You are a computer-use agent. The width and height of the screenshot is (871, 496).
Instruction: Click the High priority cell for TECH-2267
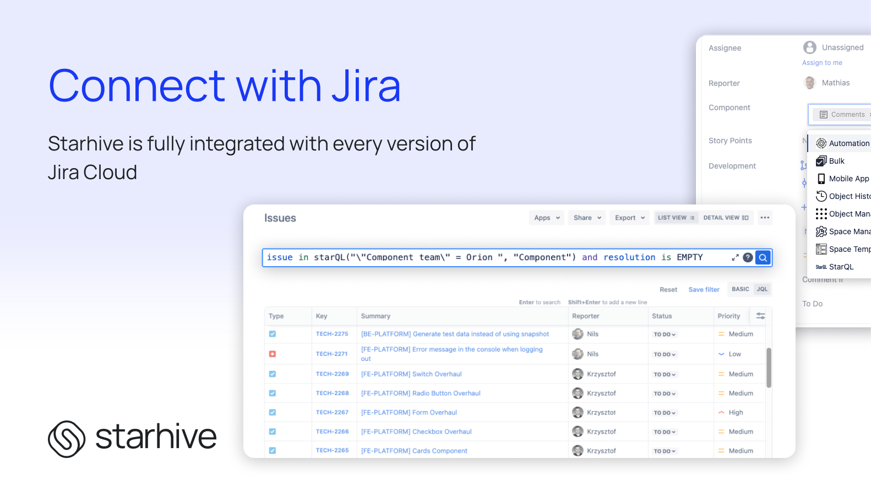(730, 413)
